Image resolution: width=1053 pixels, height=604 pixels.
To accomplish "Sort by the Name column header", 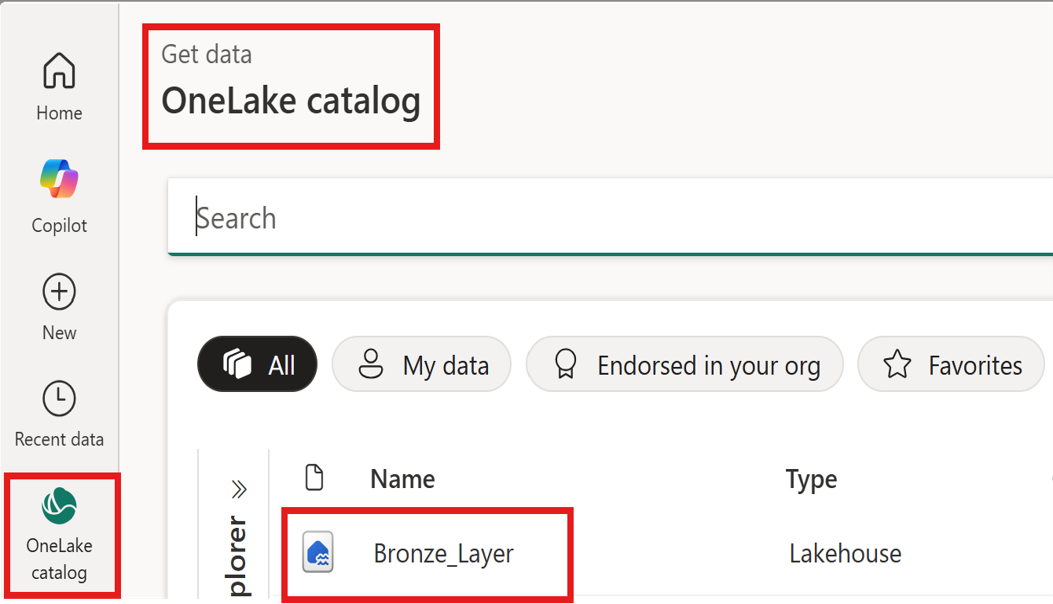I will click(x=403, y=479).
